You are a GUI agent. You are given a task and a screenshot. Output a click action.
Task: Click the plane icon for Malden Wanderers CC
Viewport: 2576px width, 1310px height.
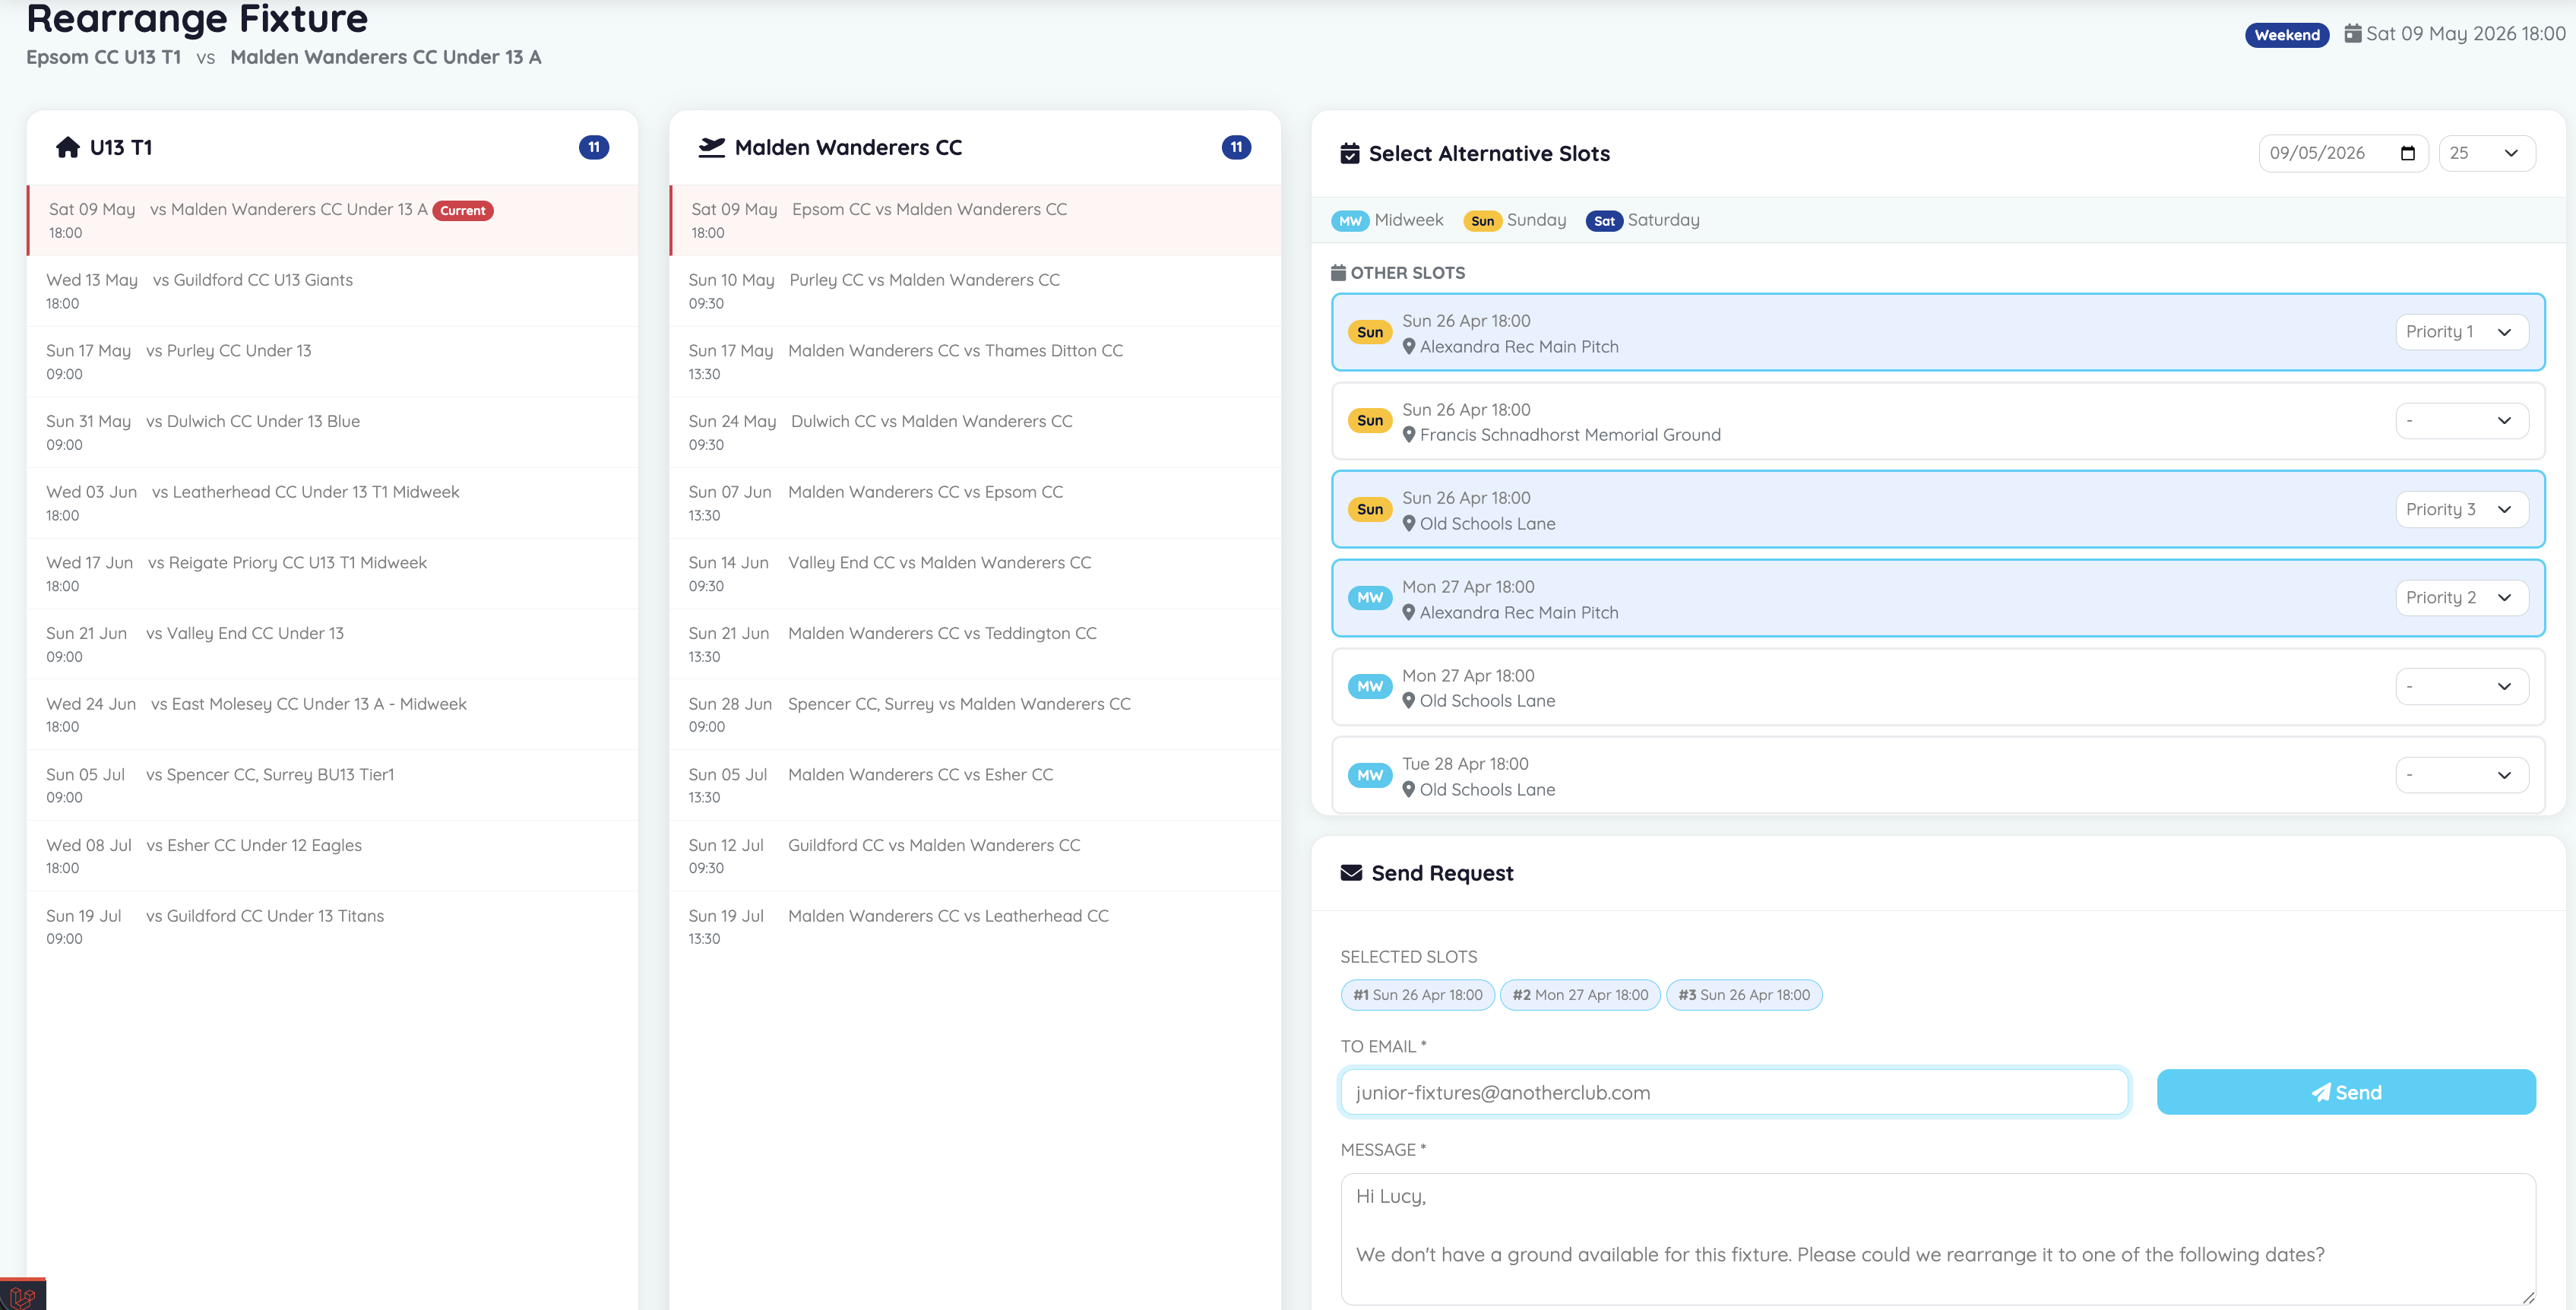[x=711, y=148]
